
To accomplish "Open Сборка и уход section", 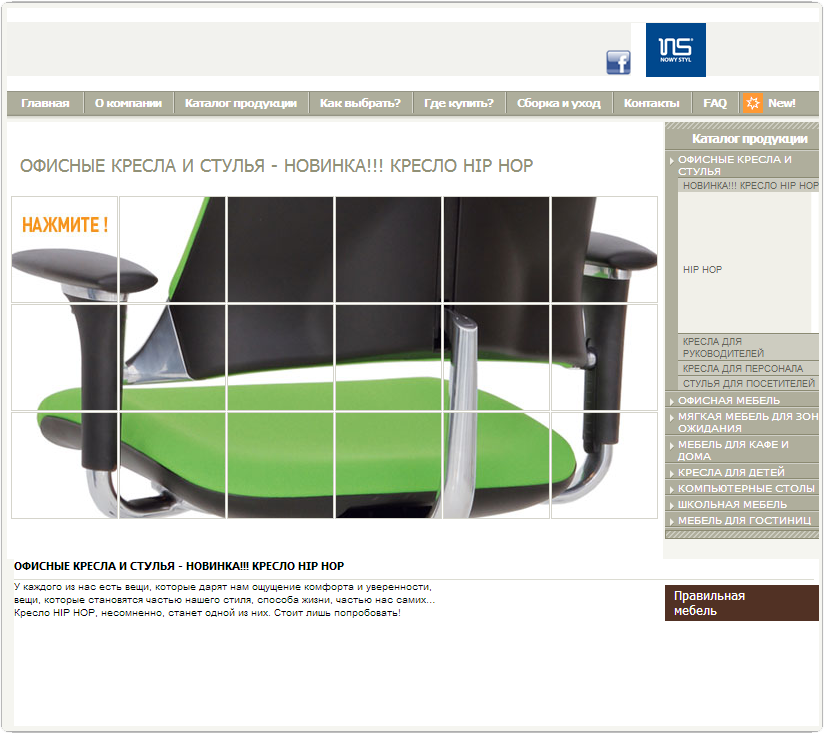I will (559, 104).
